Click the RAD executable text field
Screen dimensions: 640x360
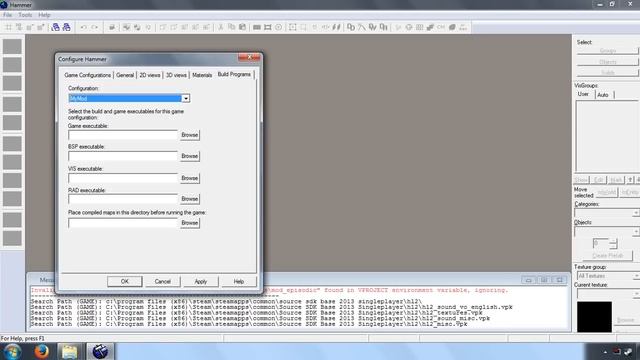[123, 199]
